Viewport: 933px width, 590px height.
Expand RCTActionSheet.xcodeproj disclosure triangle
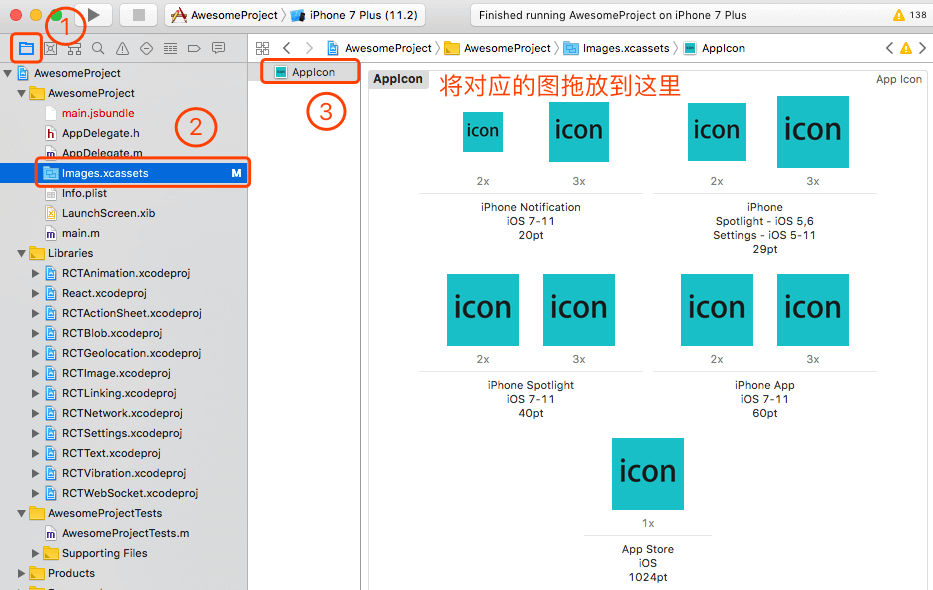click(x=35, y=313)
